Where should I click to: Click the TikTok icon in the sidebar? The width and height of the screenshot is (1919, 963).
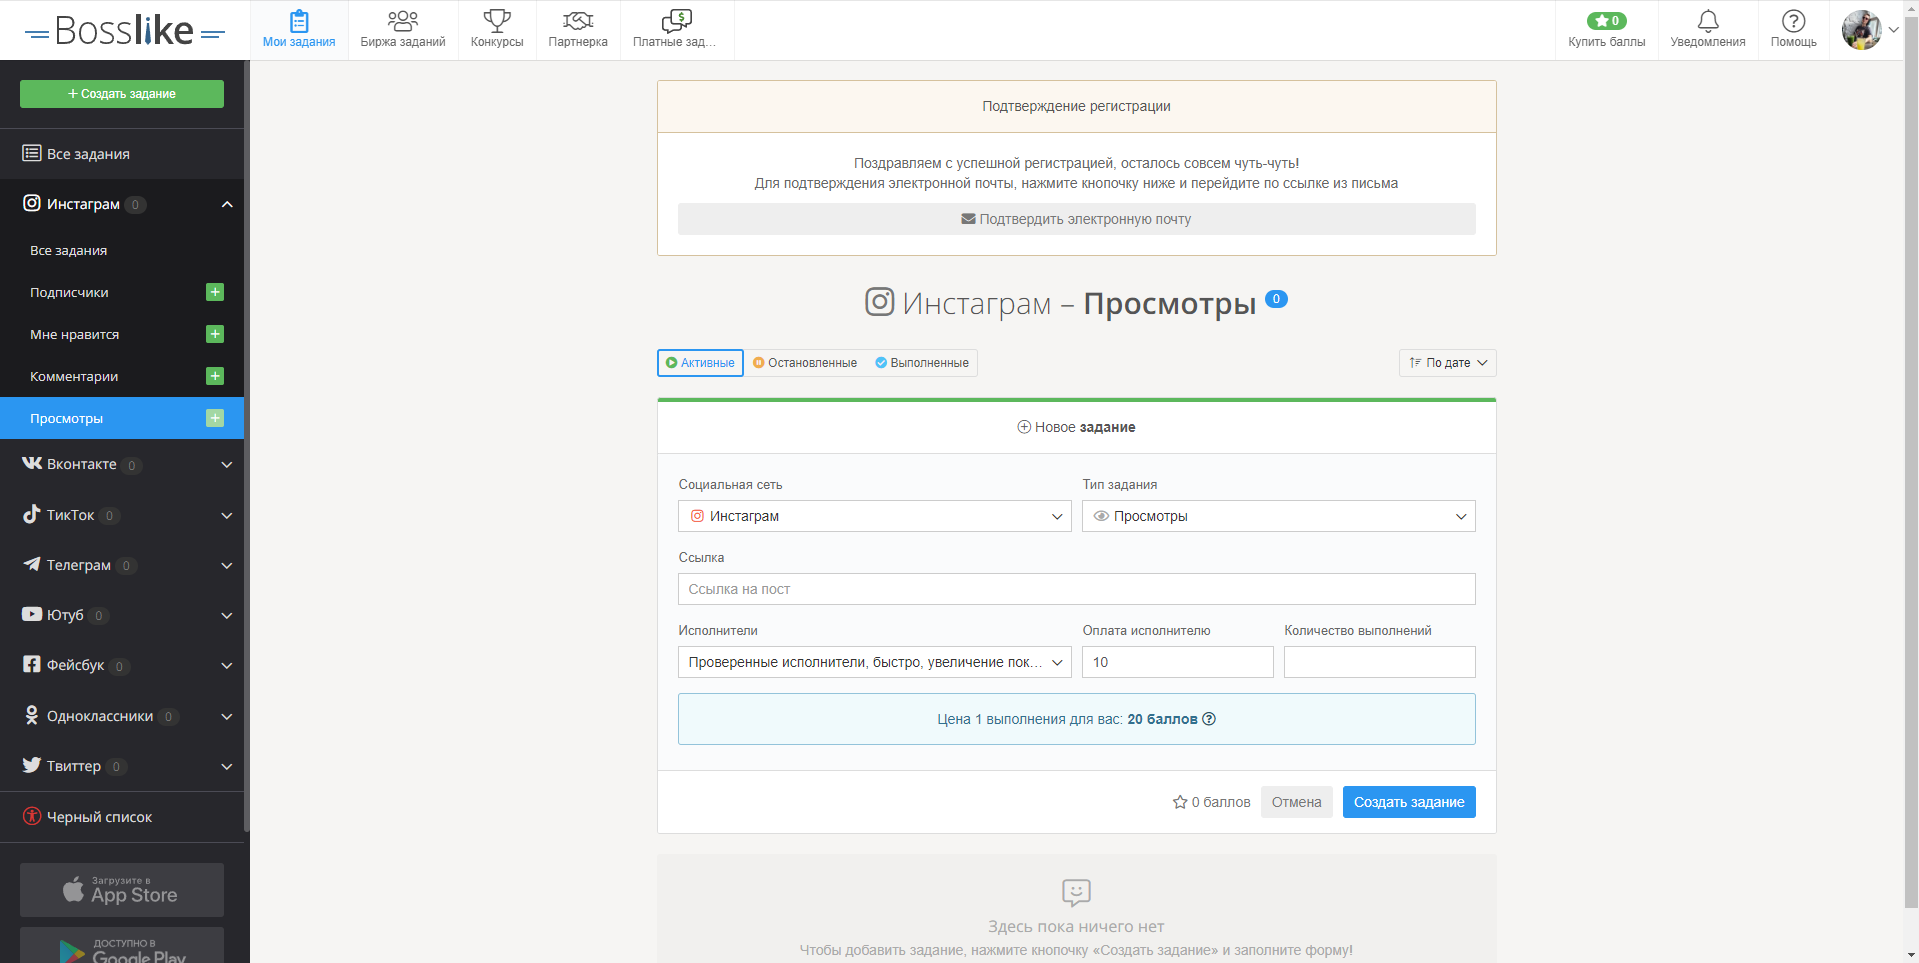(x=32, y=514)
